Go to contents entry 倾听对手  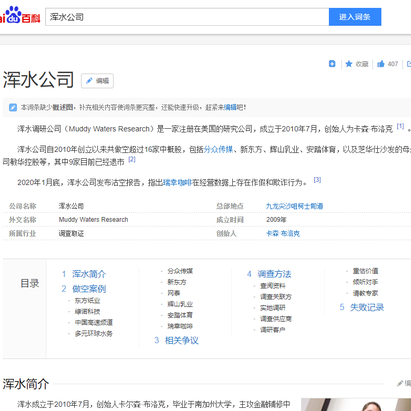(365, 282)
